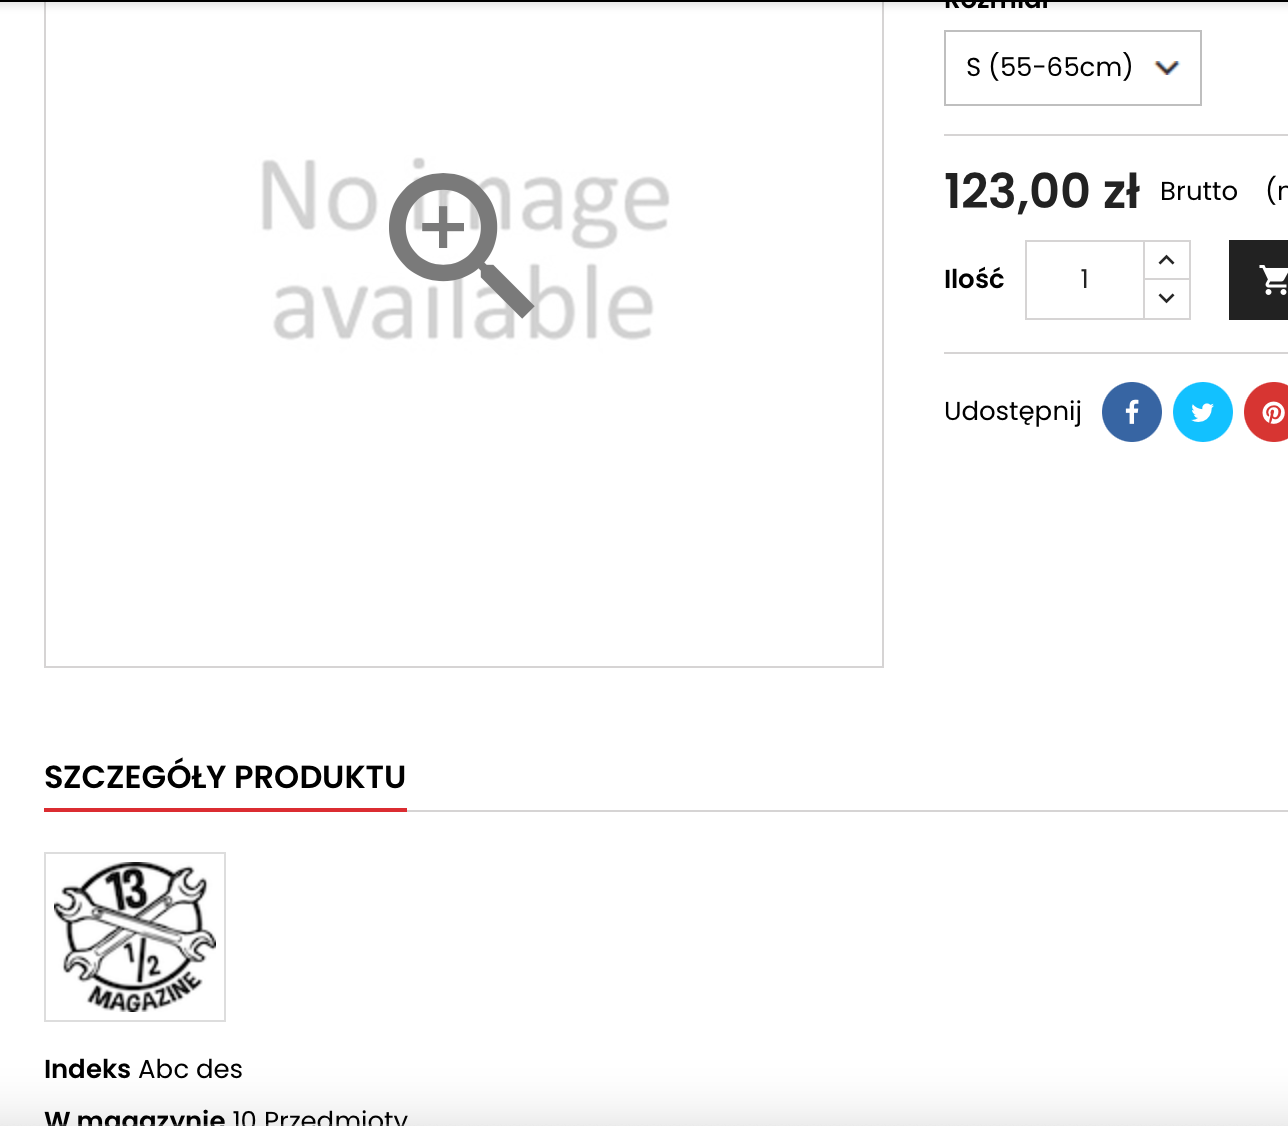Open the 13 1/2 Magazine brand logo
Screen dimensions: 1288x1126
pos(135,937)
